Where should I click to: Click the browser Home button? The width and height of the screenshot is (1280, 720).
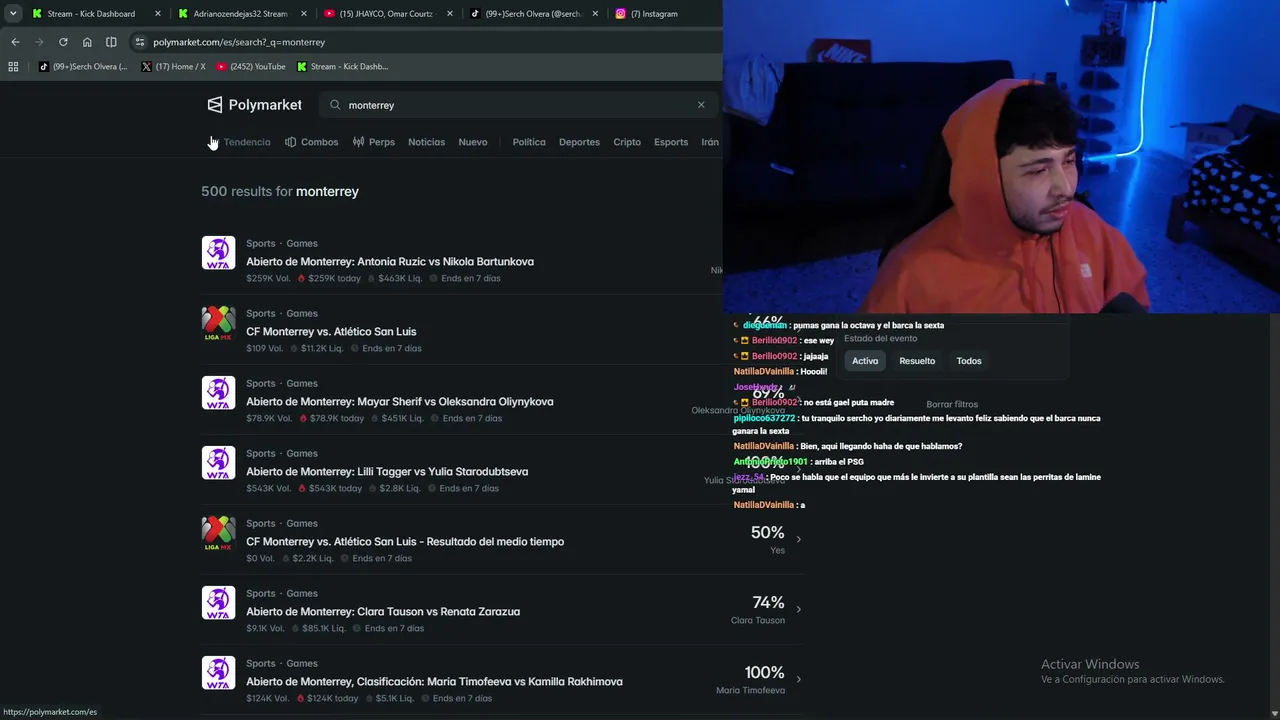click(x=87, y=42)
